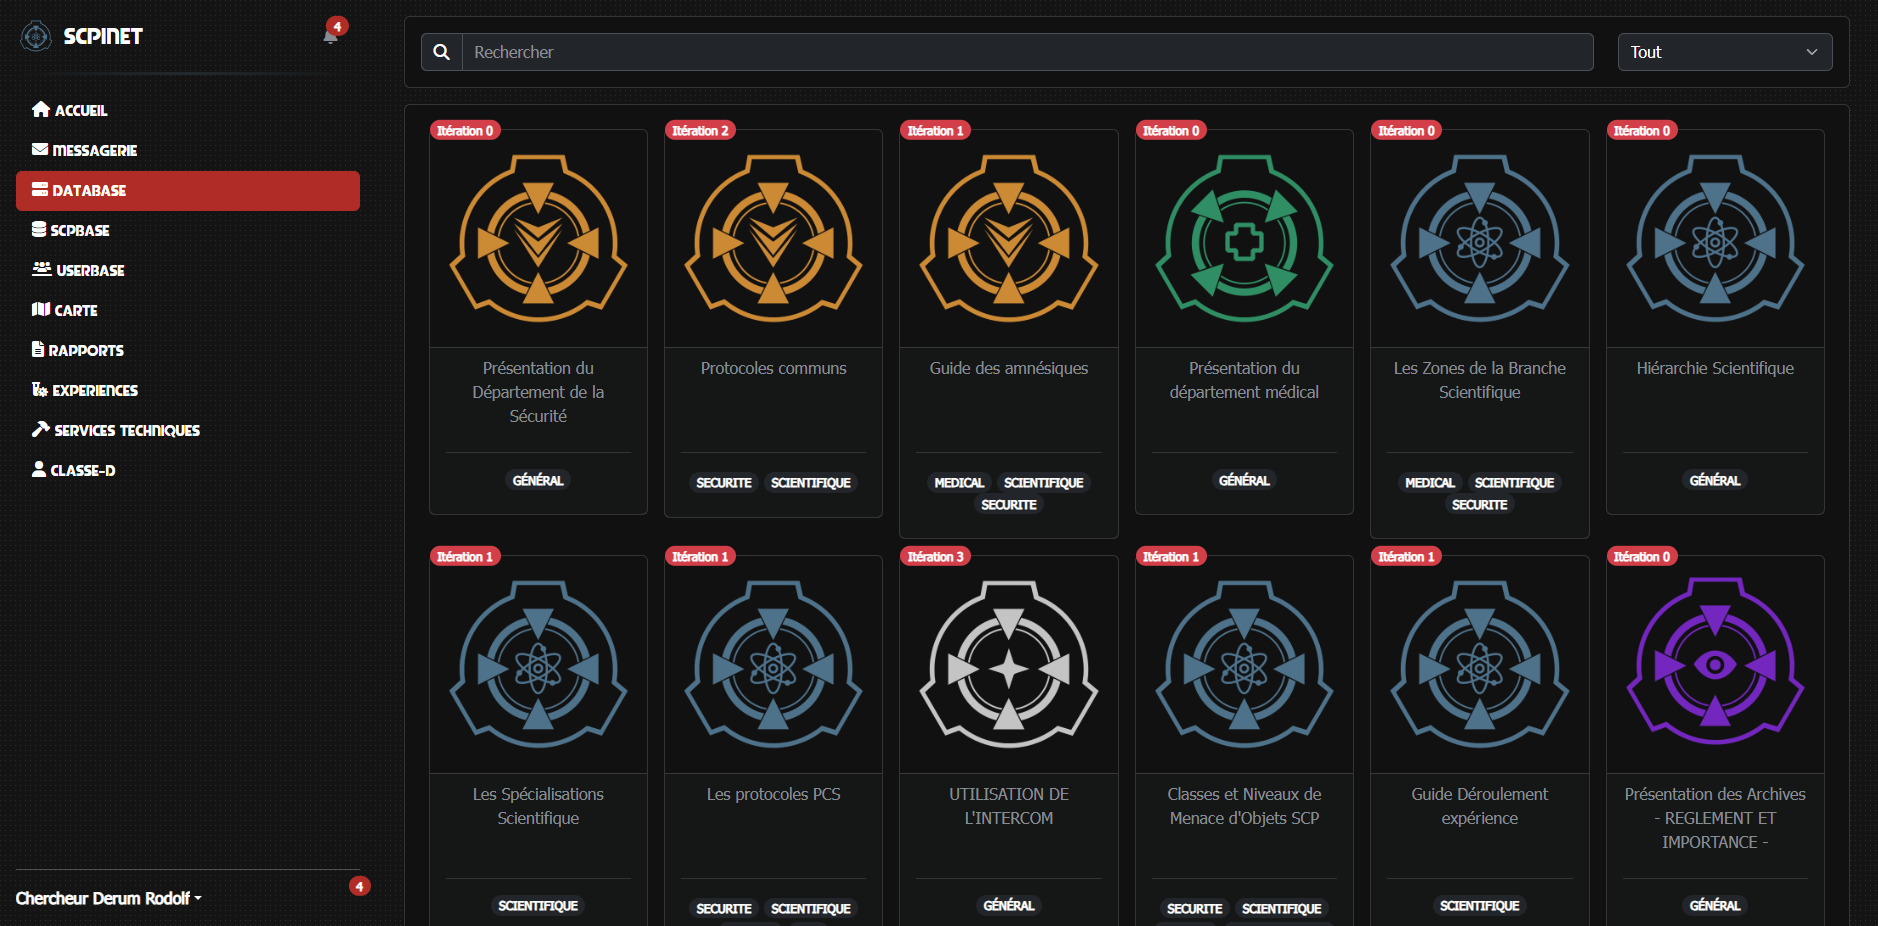Image resolution: width=1878 pixels, height=926 pixels.
Task: Click SCIENTIFIQUE tag on Guide Déroulement expérience
Action: pyautogui.click(x=1480, y=906)
